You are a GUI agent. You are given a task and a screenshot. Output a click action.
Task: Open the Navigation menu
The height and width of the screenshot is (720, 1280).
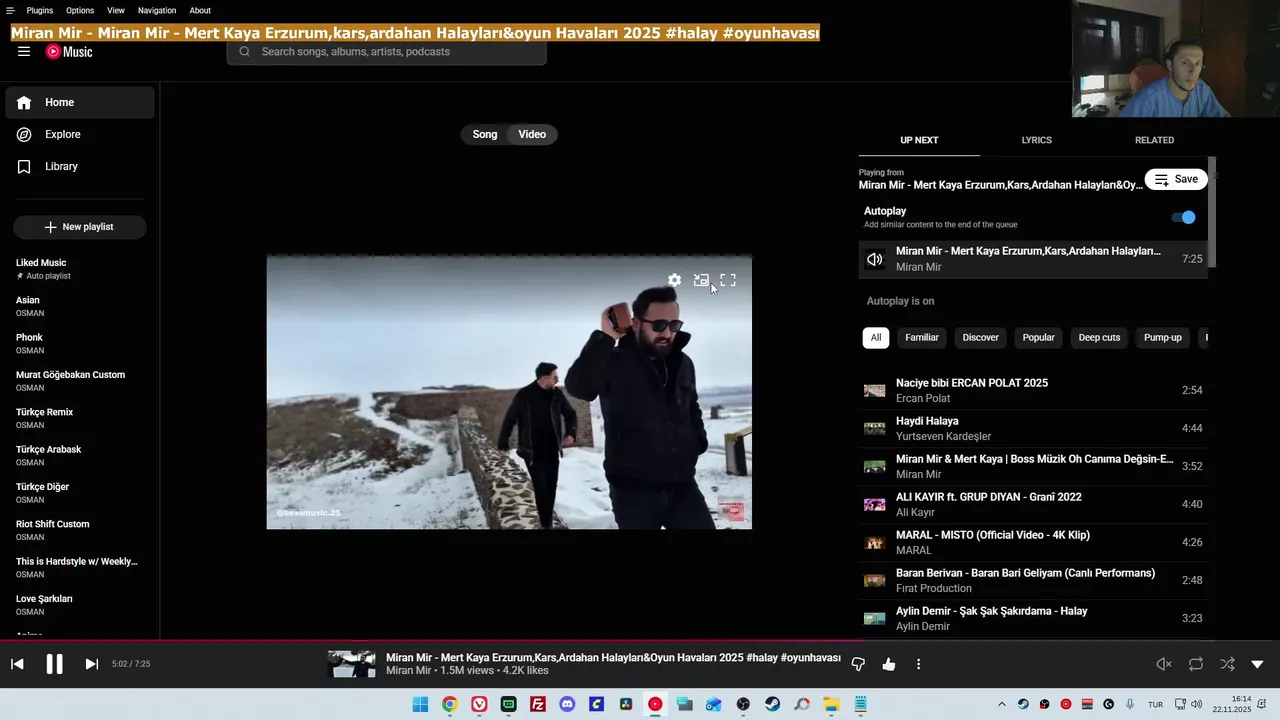[157, 10]
